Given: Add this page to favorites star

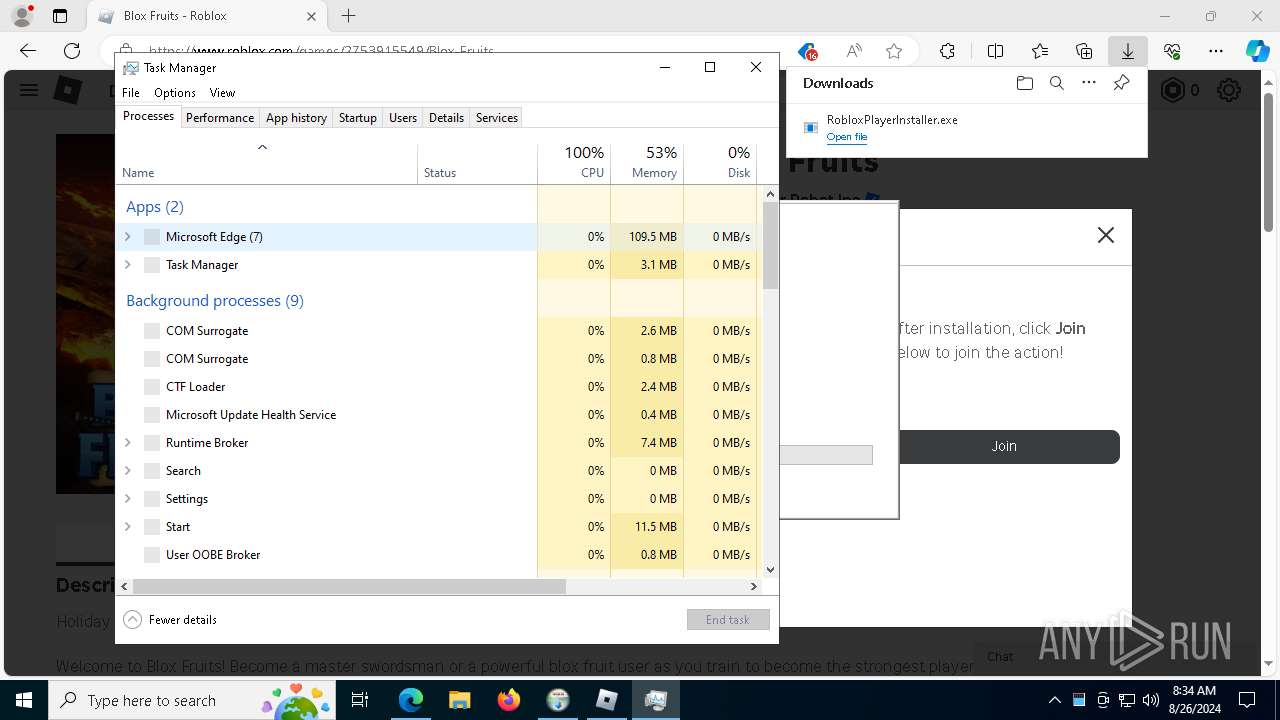Looking at the screenshot, I should (x=894, y=51).
